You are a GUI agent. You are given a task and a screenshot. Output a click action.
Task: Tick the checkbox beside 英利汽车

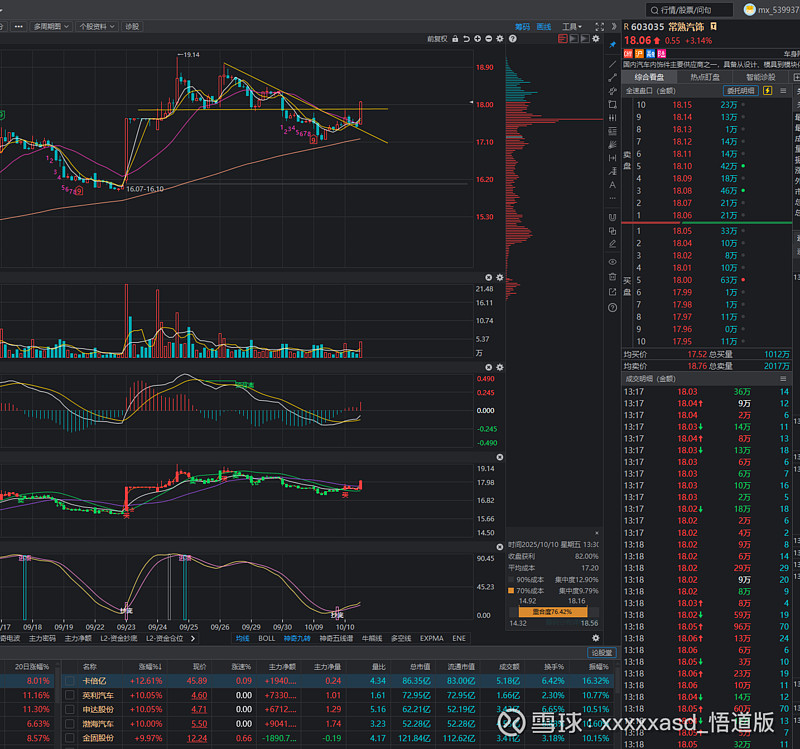point(69,694)
